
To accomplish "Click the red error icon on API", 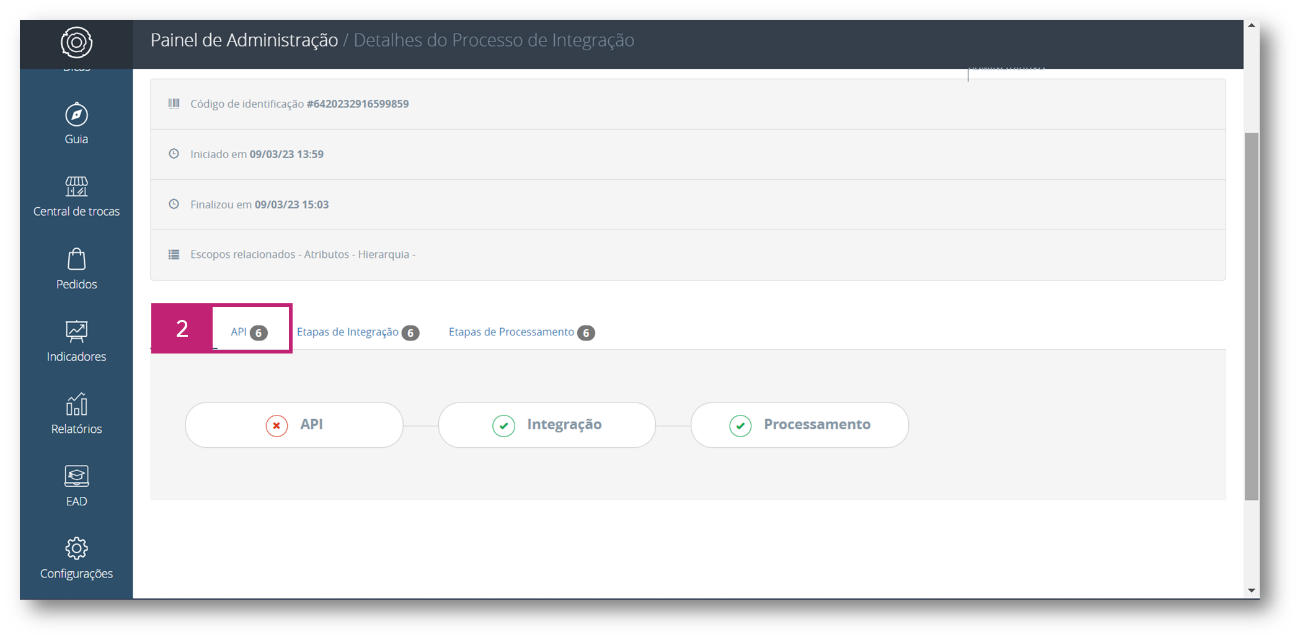I will [277, 426].
